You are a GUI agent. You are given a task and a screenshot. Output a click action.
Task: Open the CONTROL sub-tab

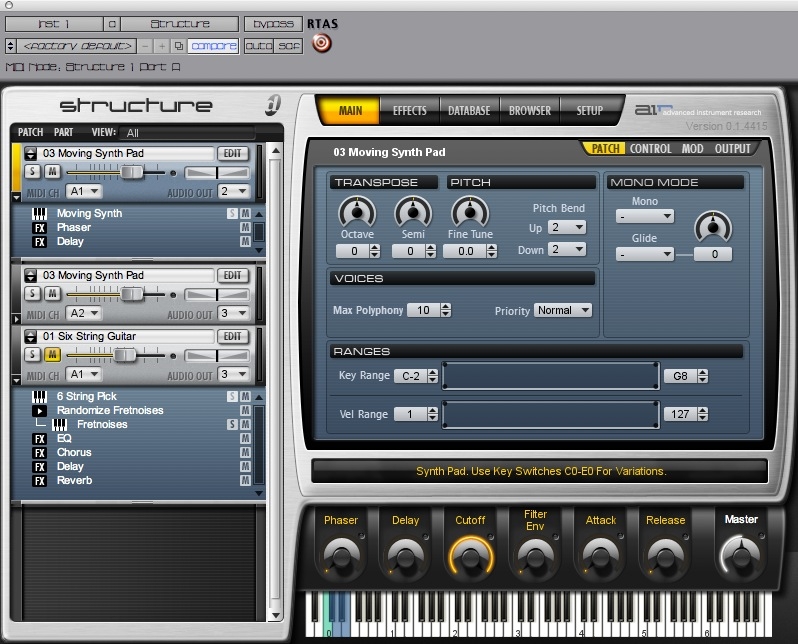point(650,149)
